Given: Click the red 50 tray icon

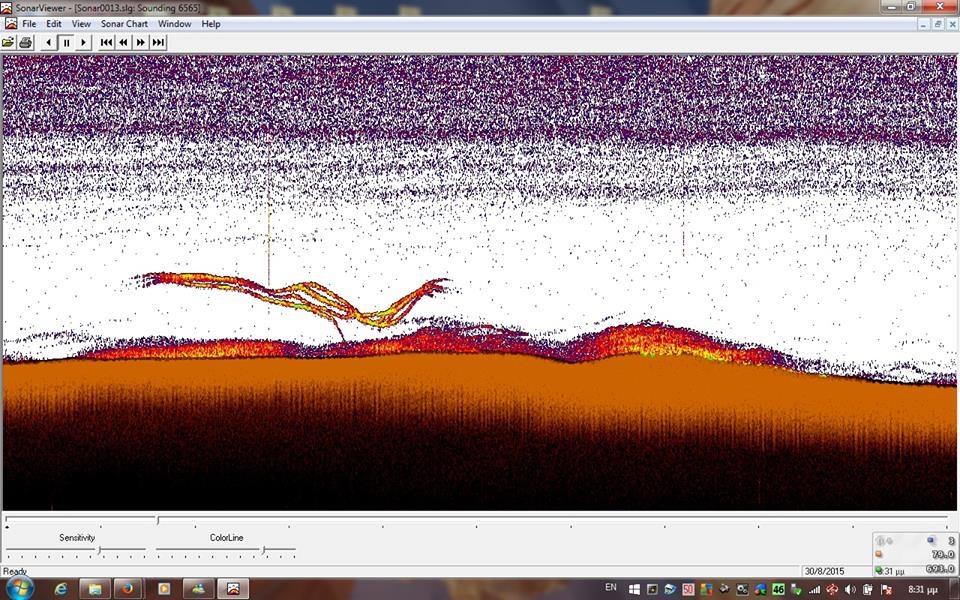Looking at the screenshot, I should [688, 590].
